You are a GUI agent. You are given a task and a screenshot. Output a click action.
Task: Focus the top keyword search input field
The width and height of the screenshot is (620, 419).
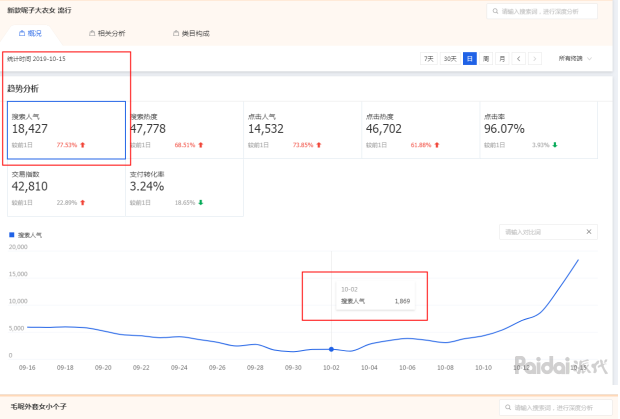point(542,11)
